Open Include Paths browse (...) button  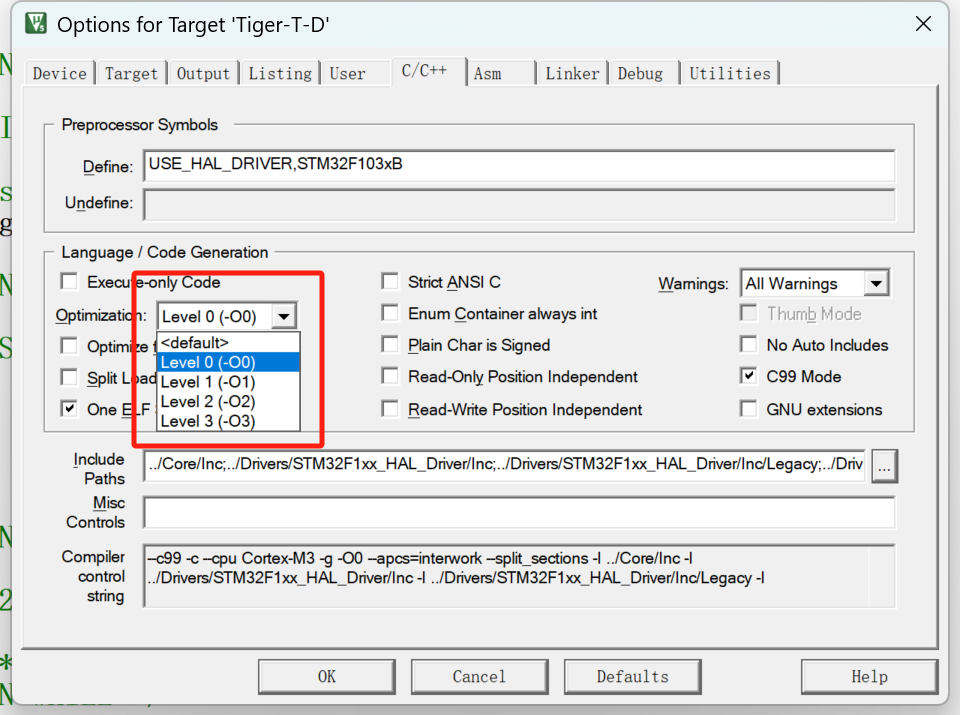click(884, 467)
